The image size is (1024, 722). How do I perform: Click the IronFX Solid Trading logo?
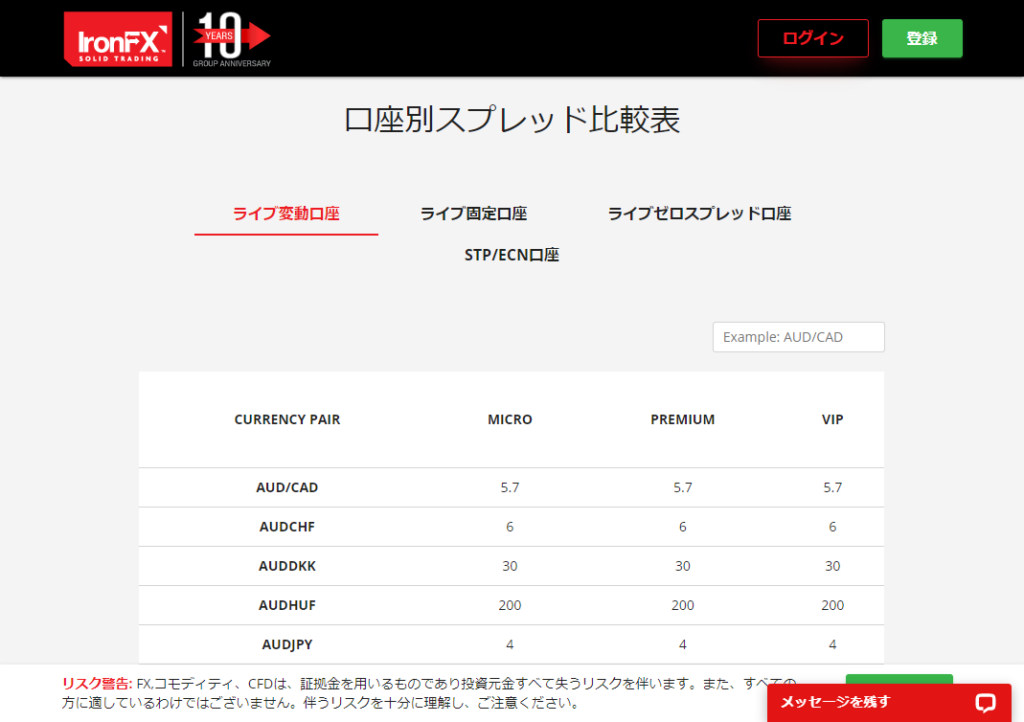click(x=118, y=39)
